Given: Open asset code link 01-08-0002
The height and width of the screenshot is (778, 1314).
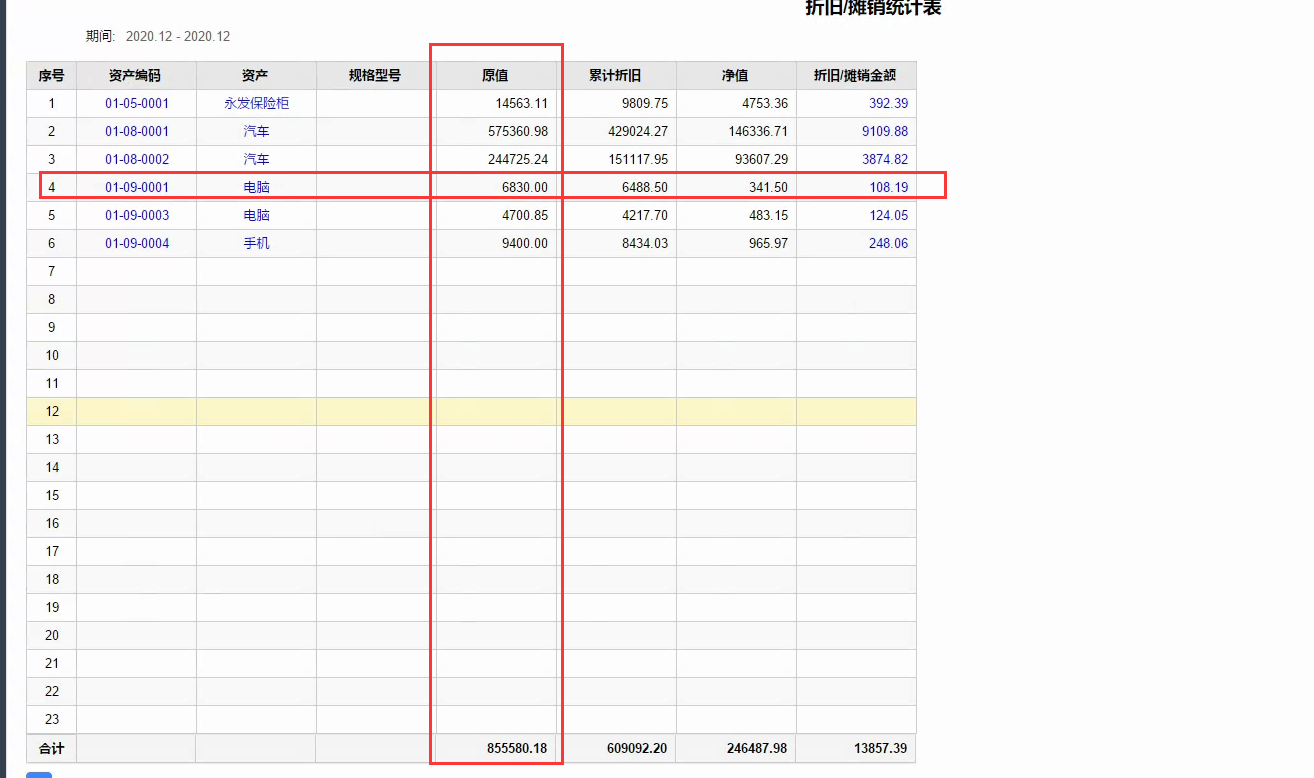Looking at the screenshot, I should point(137,159).
